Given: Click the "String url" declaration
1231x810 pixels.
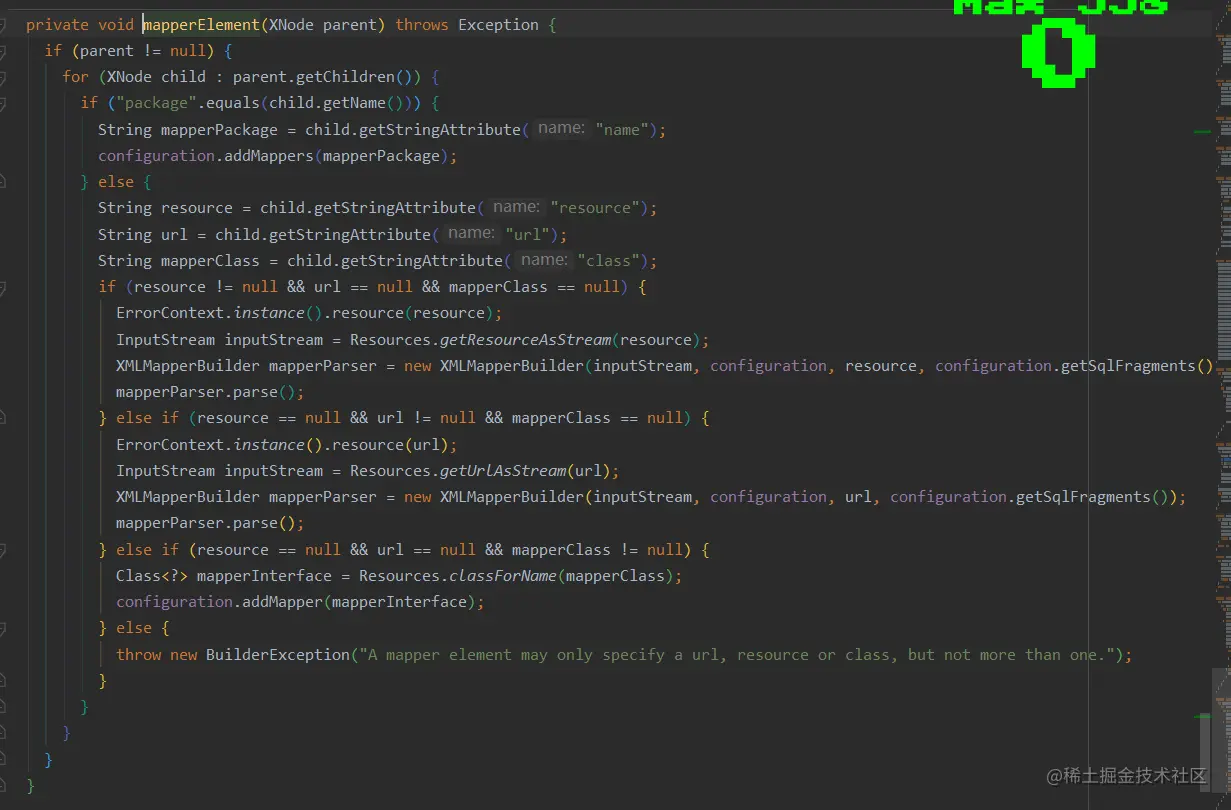Looking at the screenshot, I should [x=143, y=234].
